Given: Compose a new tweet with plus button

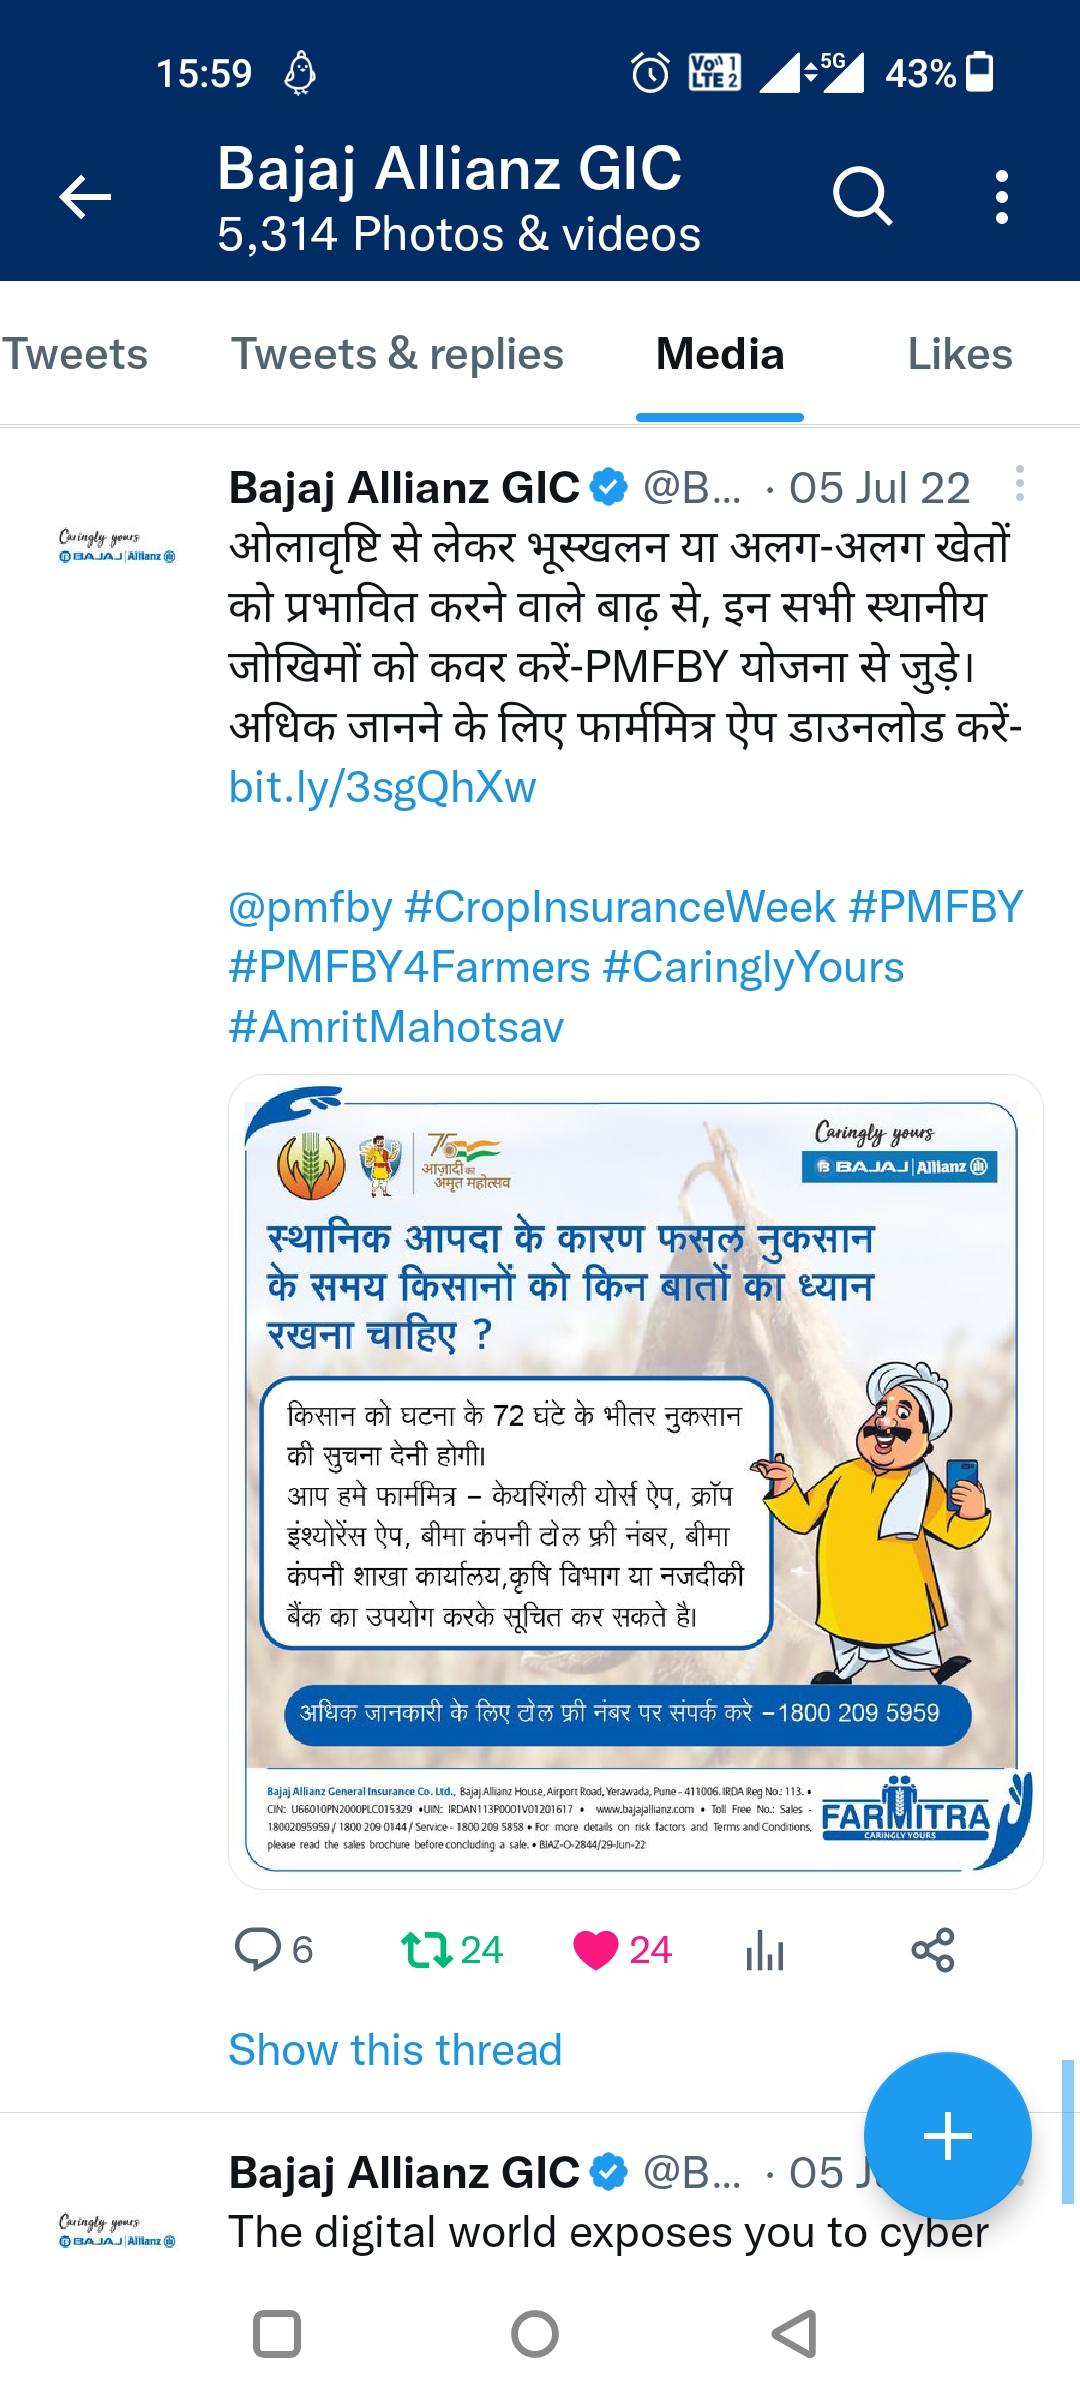Looking at the screenshot, I should [947, 2137].
